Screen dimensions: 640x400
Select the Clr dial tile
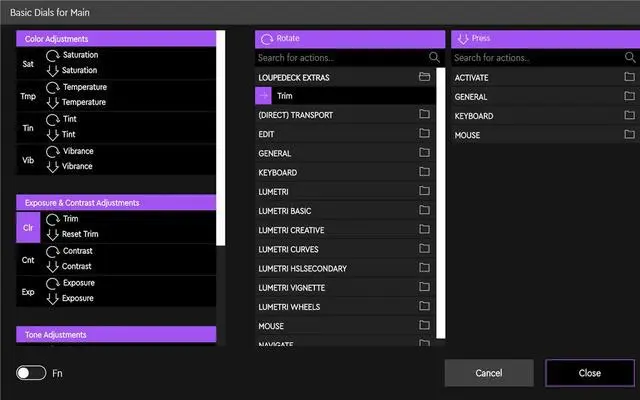[28, 227]
